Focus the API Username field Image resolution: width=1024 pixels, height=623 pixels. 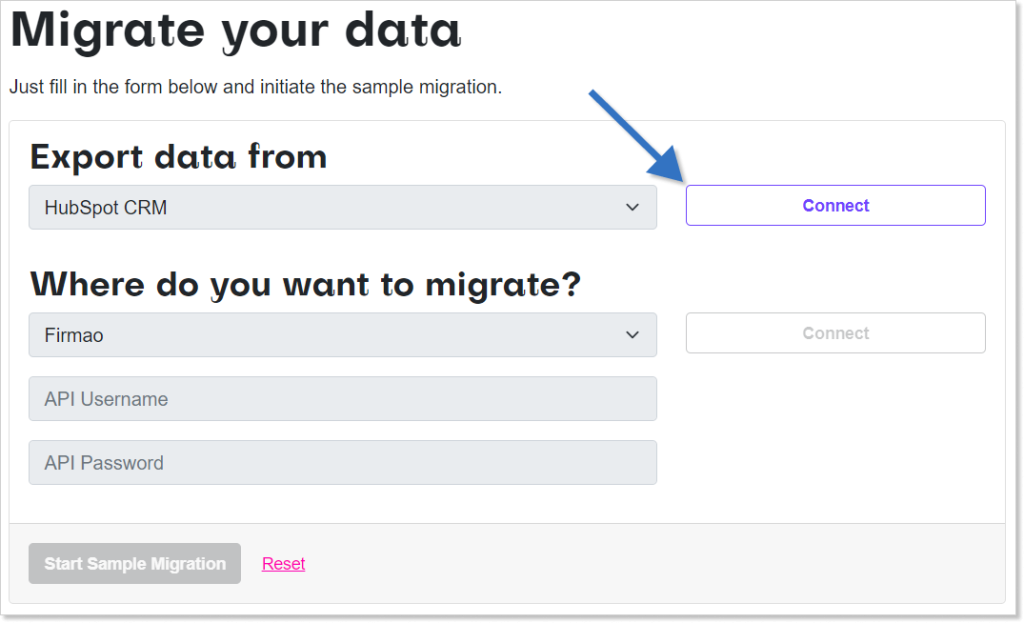[342, 398]
